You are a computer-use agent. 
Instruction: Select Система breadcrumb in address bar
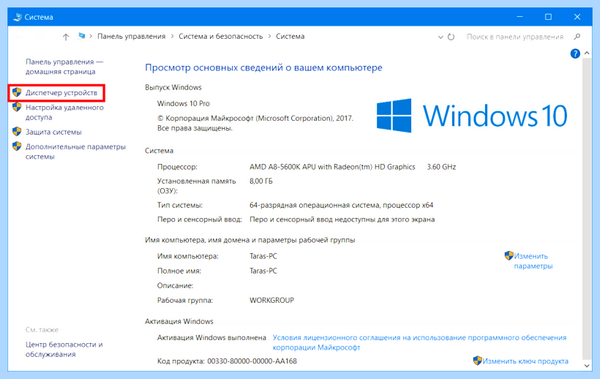(x=290, y=36)
